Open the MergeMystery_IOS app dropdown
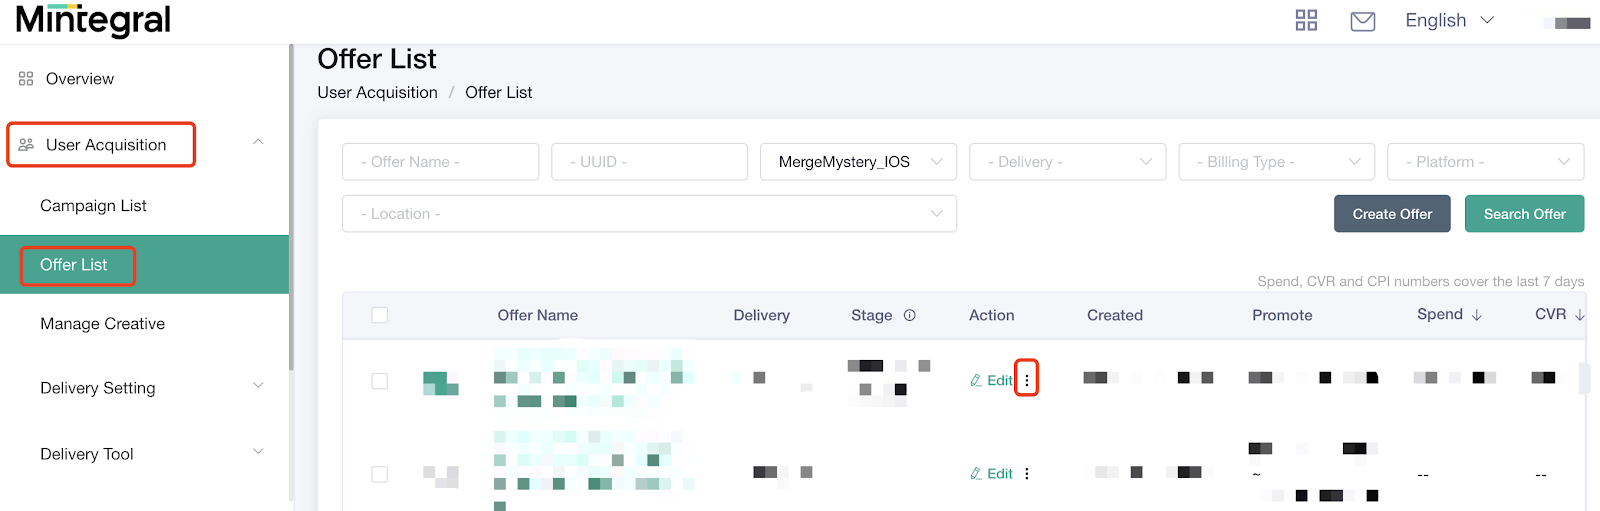This screenshot has height=511, width=1600. click(x=858, y=162)
